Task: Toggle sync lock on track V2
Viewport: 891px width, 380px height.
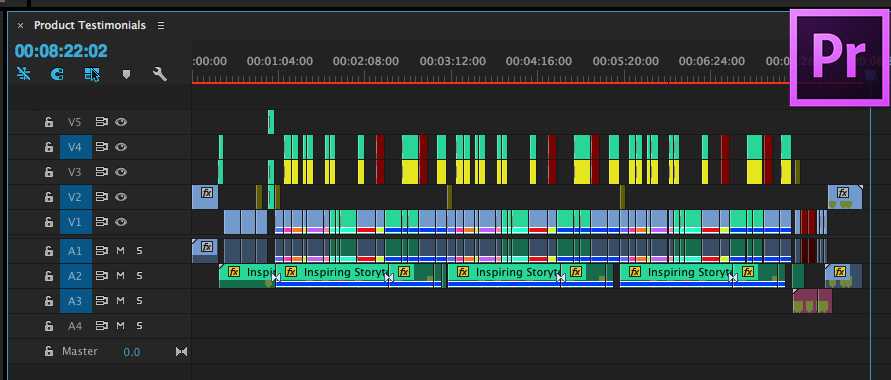Action: coord(102,197)
